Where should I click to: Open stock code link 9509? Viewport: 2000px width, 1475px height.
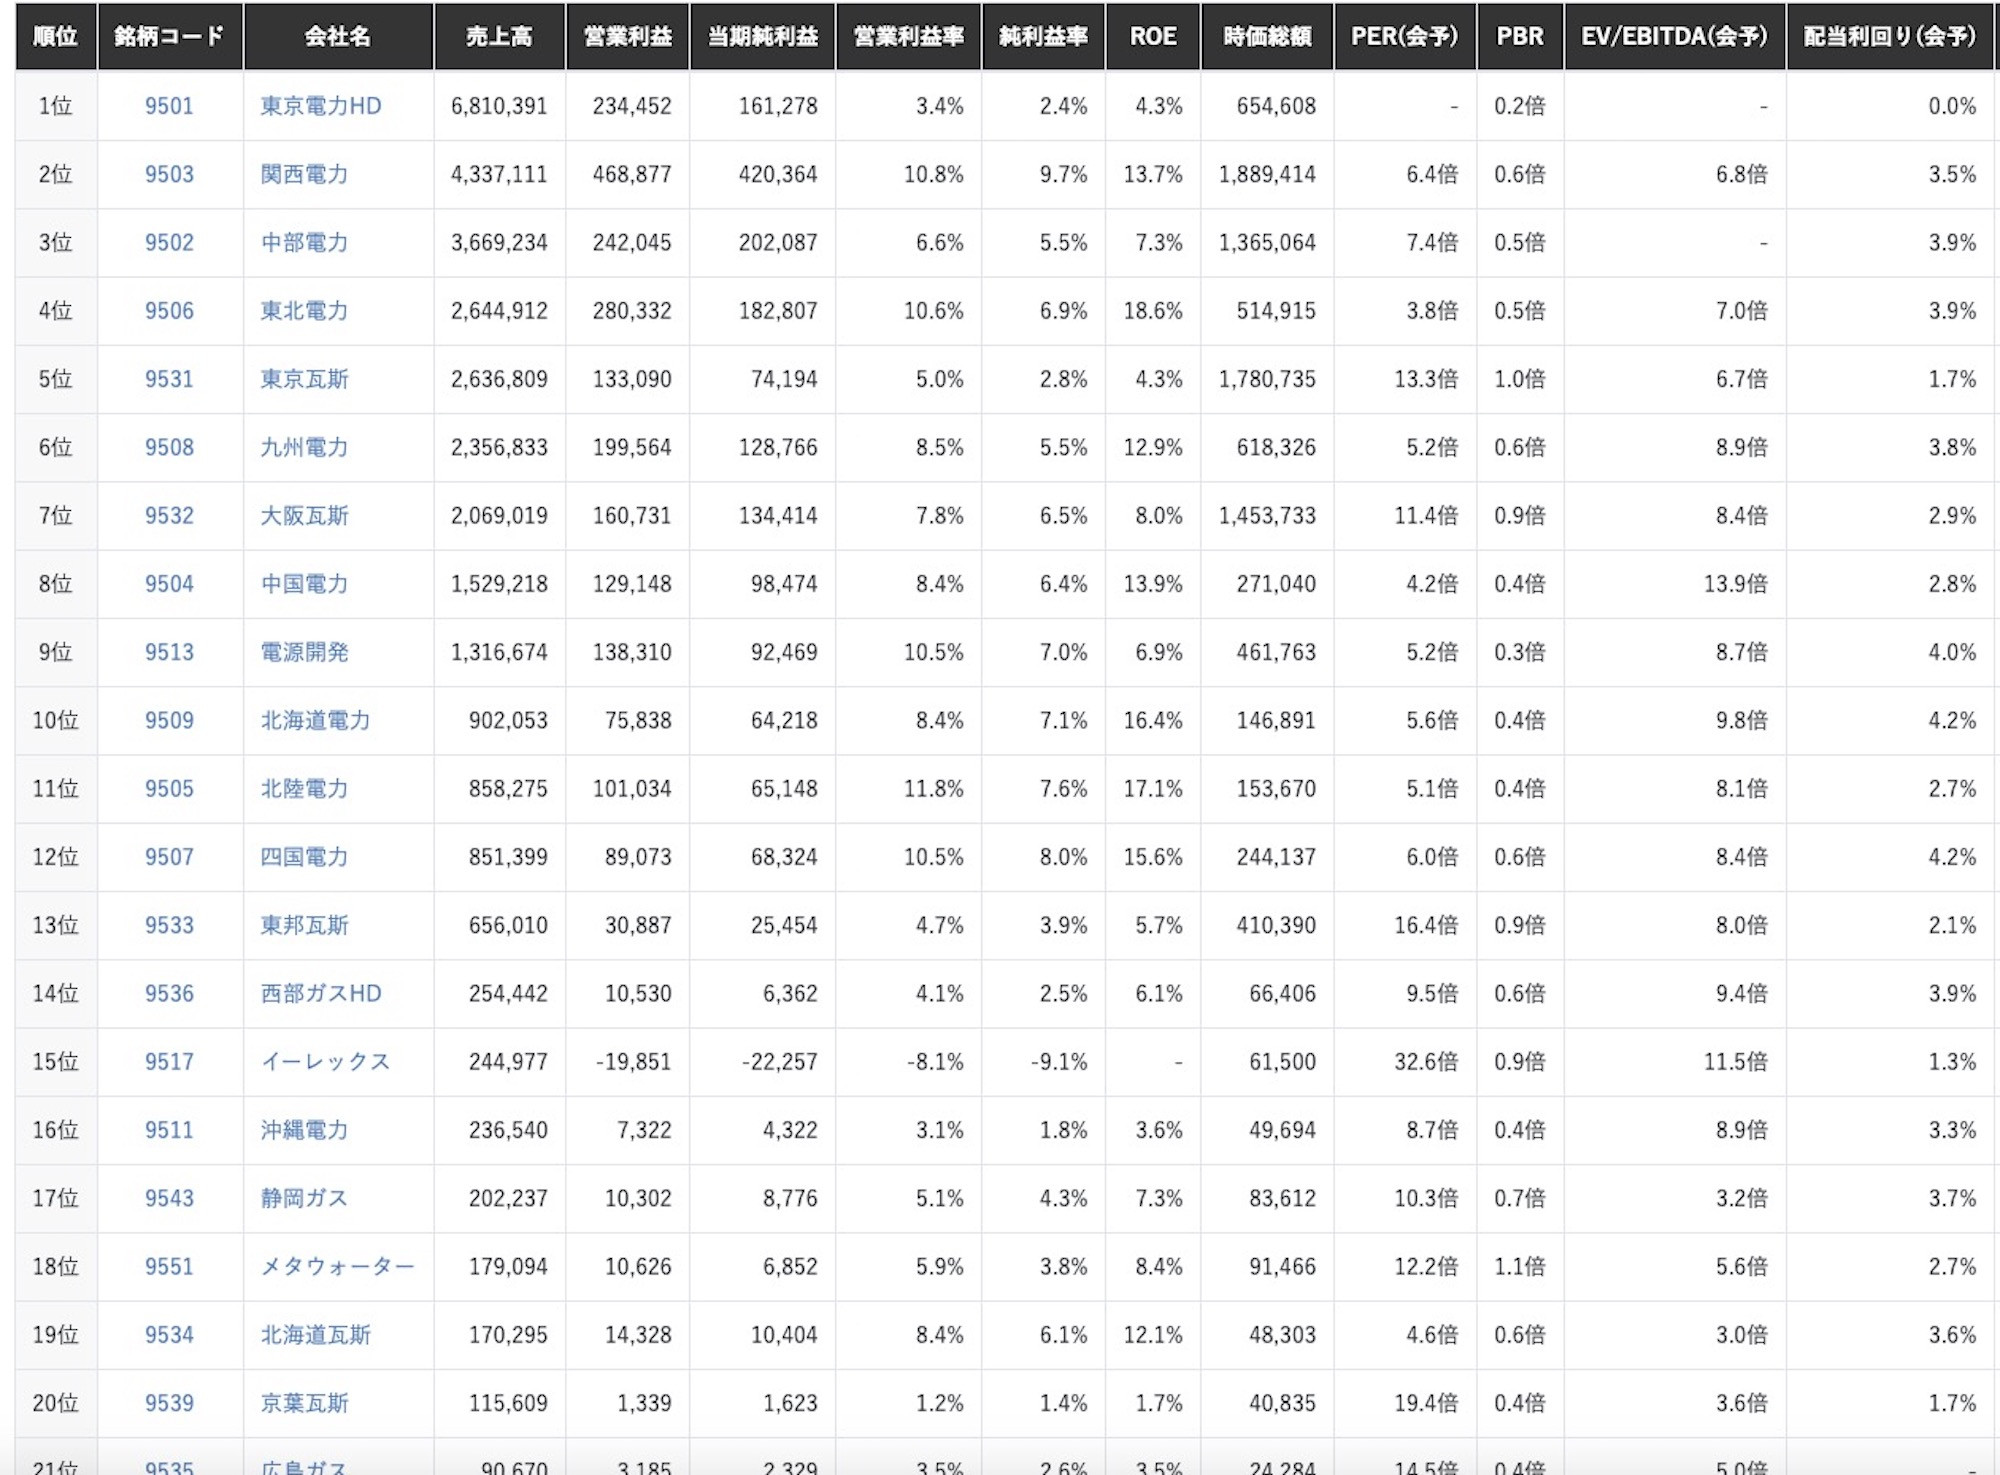[x=169, y=720]
